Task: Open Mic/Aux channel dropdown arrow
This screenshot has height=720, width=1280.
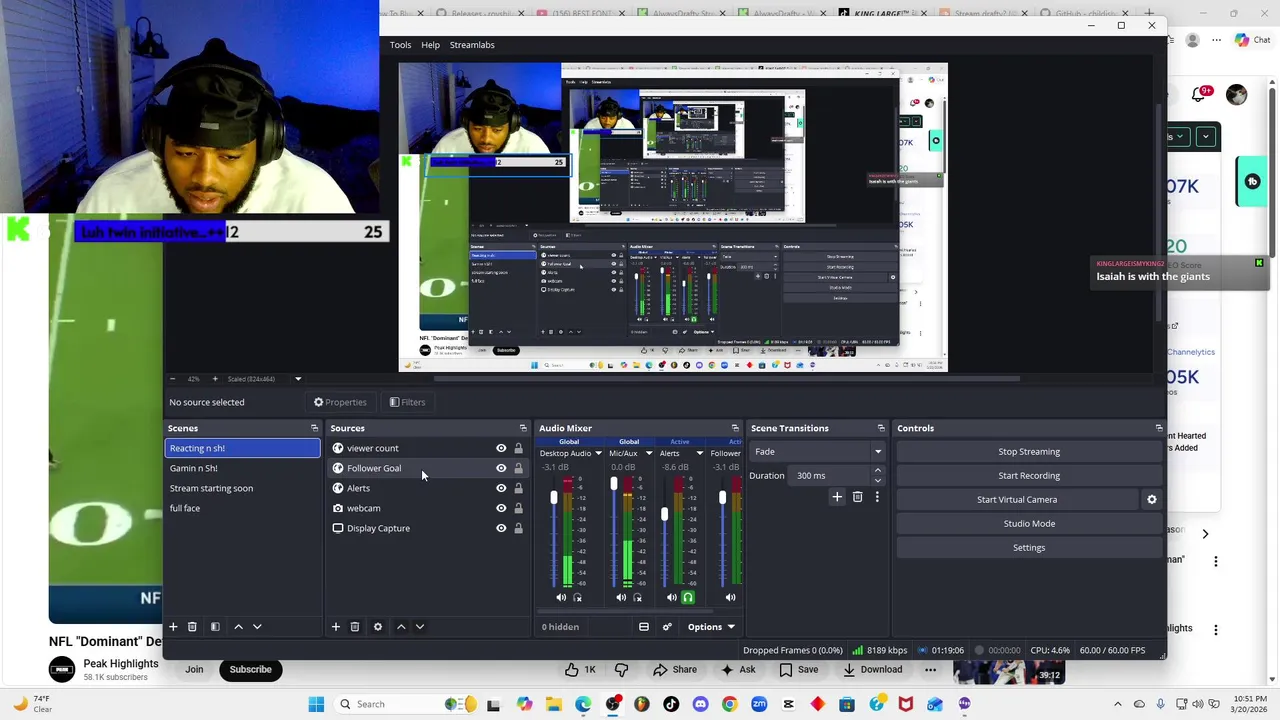Action: pos(648,453)
